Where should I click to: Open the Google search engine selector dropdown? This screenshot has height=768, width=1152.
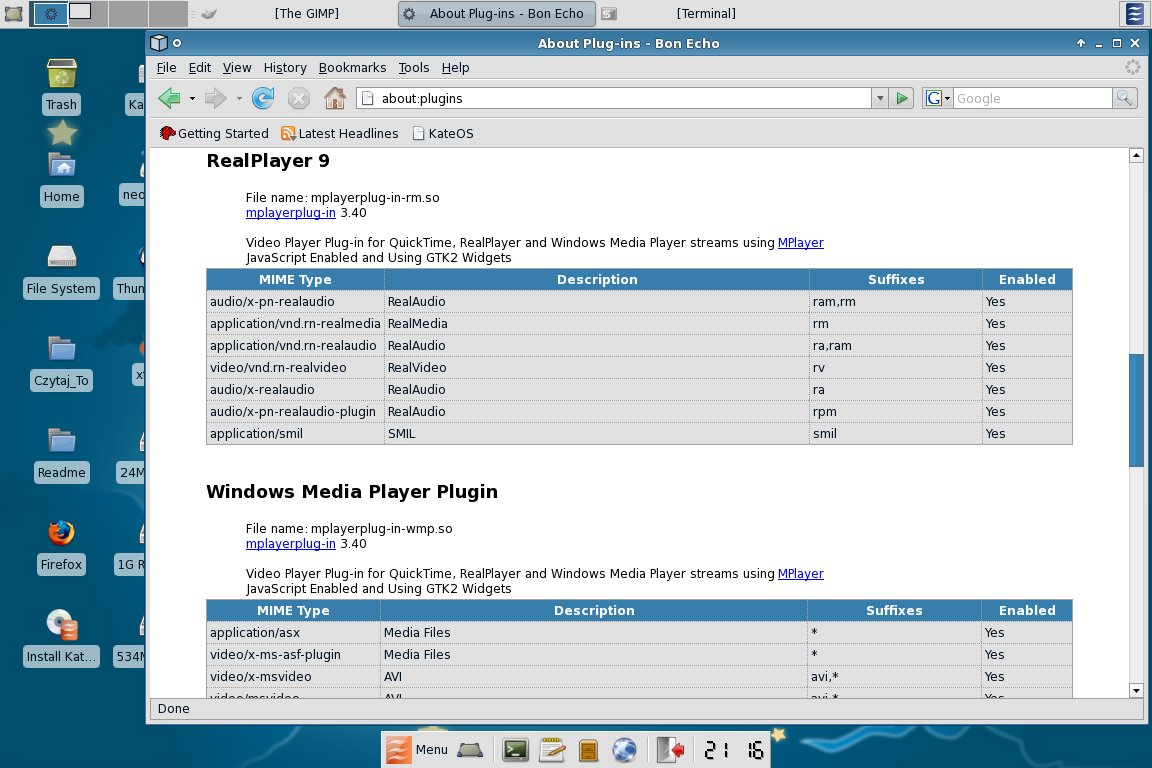pos(938,98)
